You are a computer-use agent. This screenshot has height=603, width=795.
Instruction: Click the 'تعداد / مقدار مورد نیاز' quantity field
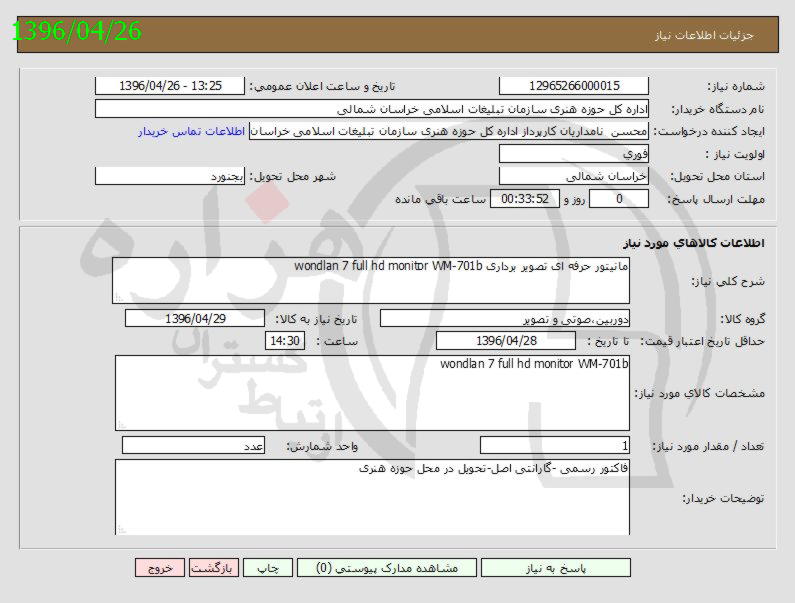click(555, 446)
